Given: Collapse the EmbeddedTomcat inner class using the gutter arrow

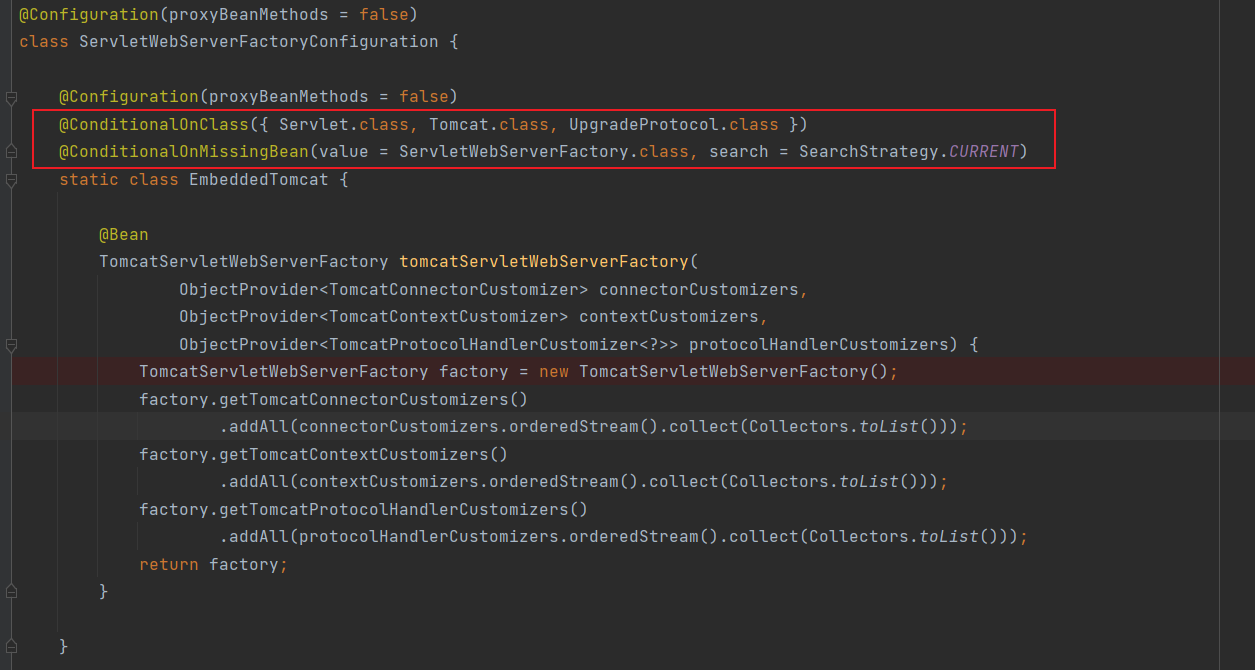Looking at the screenshot, I should pos(12,178).
